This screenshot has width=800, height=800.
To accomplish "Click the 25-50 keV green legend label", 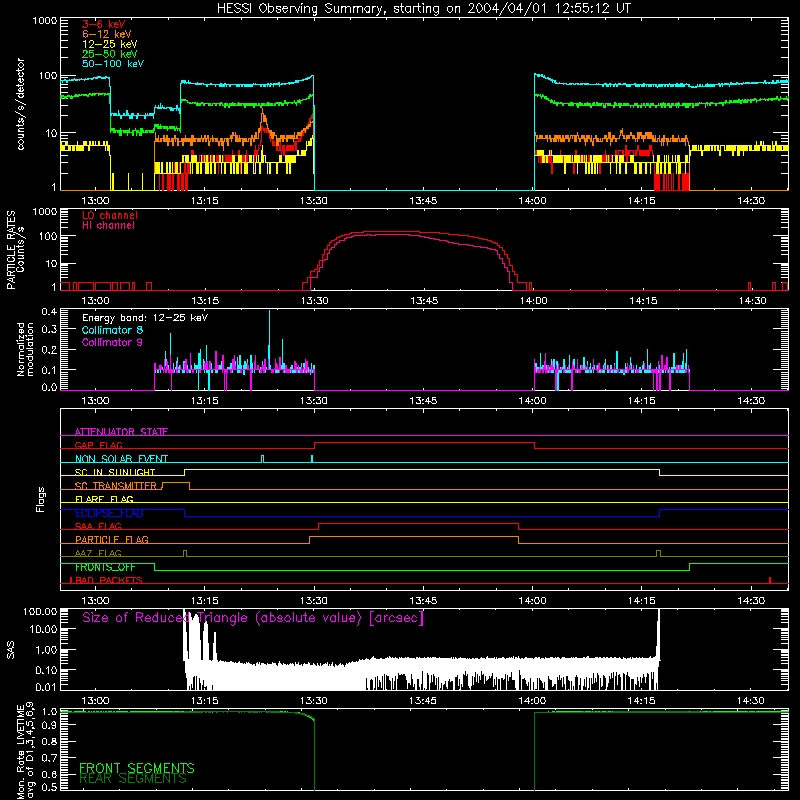I will [x=110, y=54].
